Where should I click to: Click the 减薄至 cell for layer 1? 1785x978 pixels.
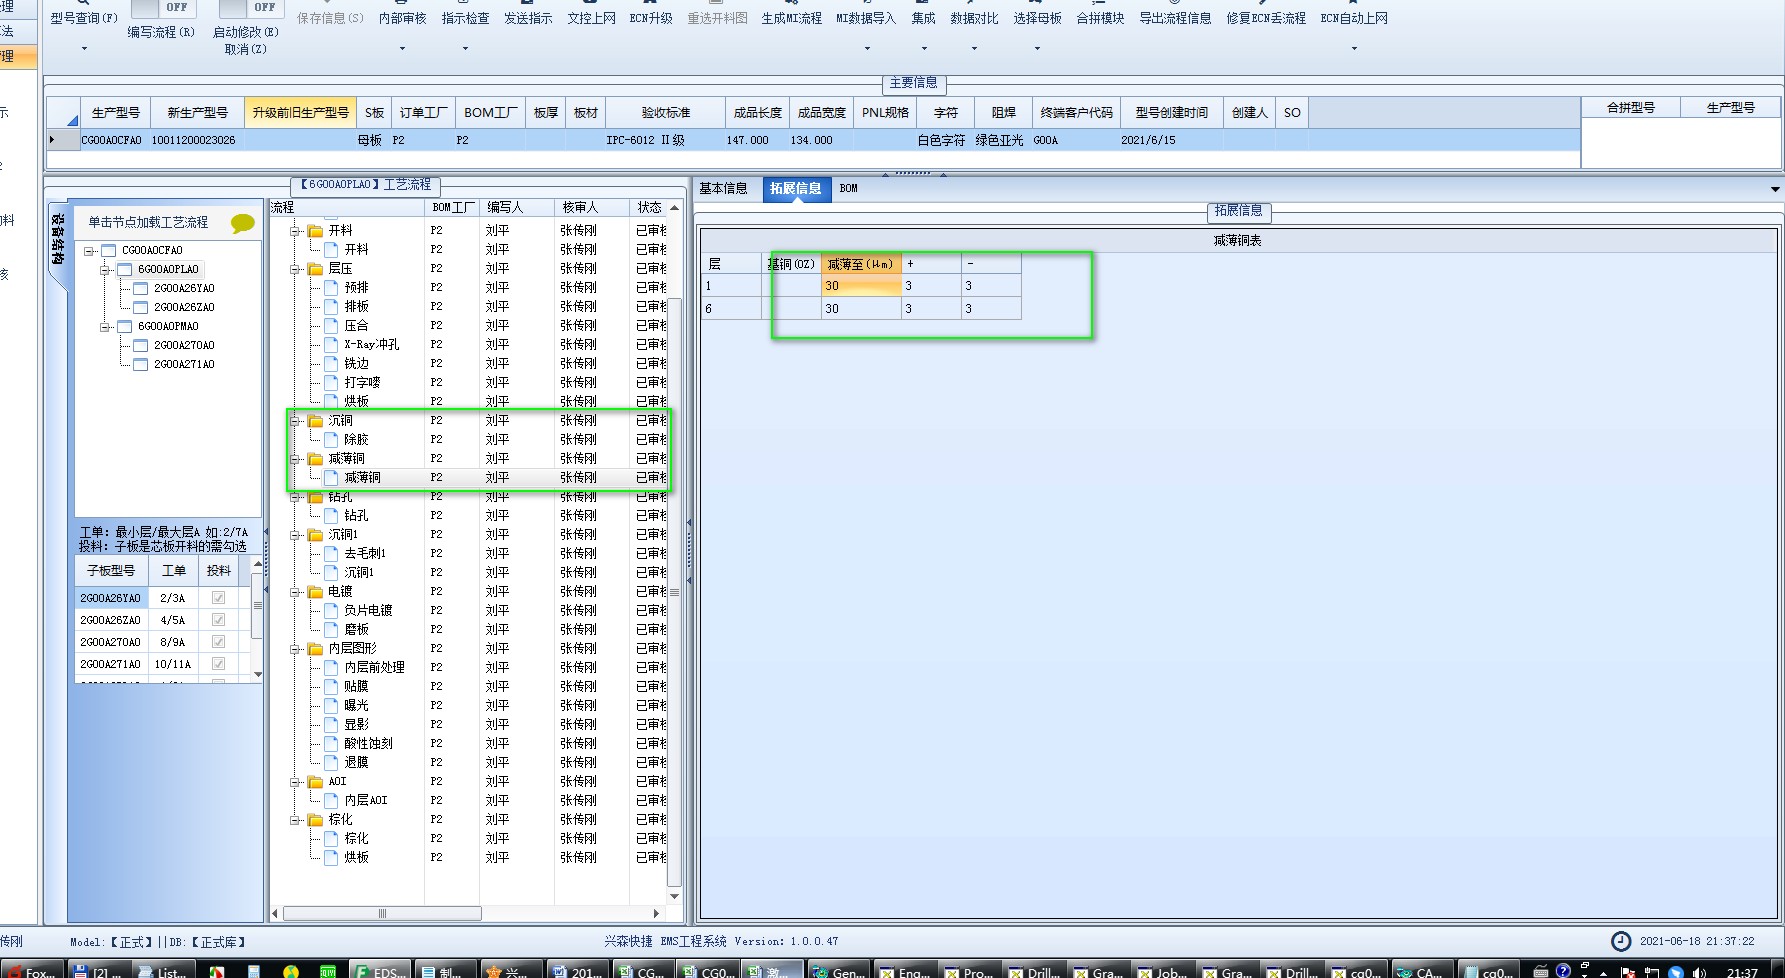tap(861, 286)
